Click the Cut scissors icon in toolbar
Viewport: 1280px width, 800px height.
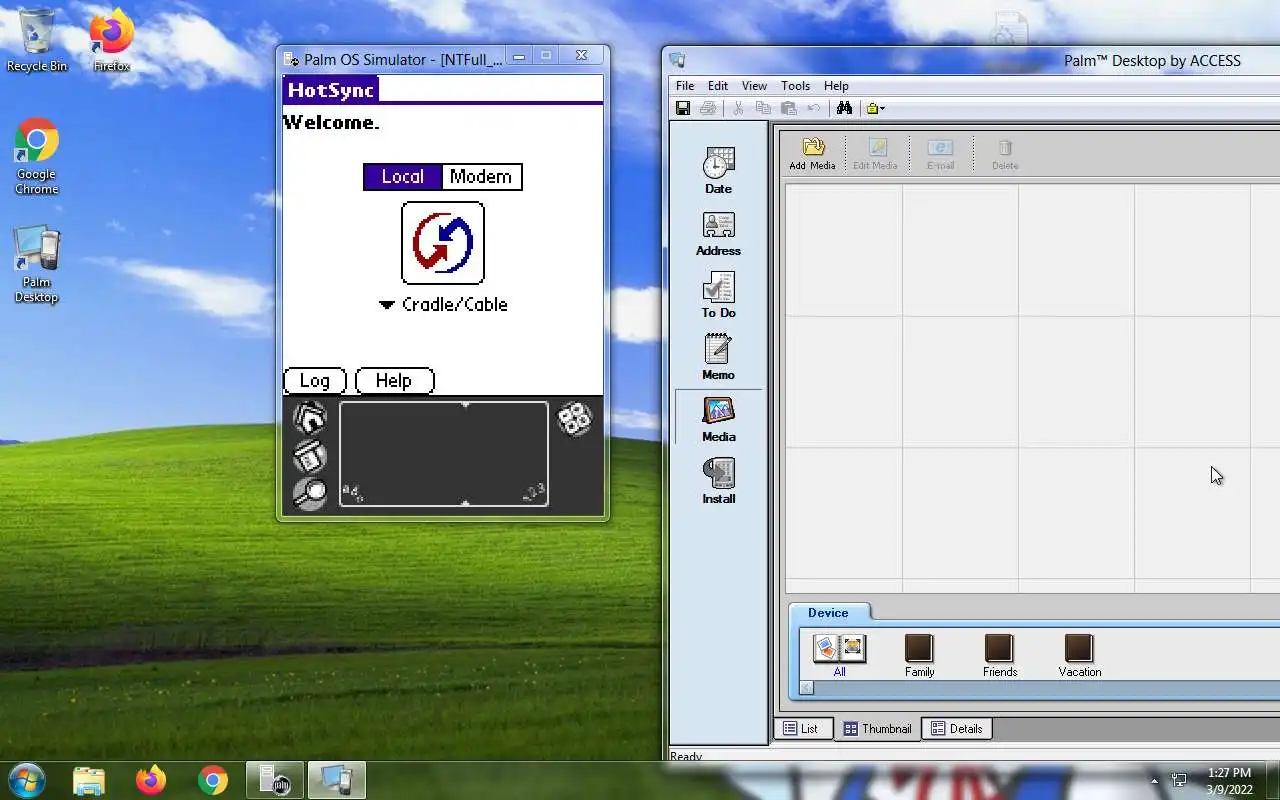tap(738, 108)
